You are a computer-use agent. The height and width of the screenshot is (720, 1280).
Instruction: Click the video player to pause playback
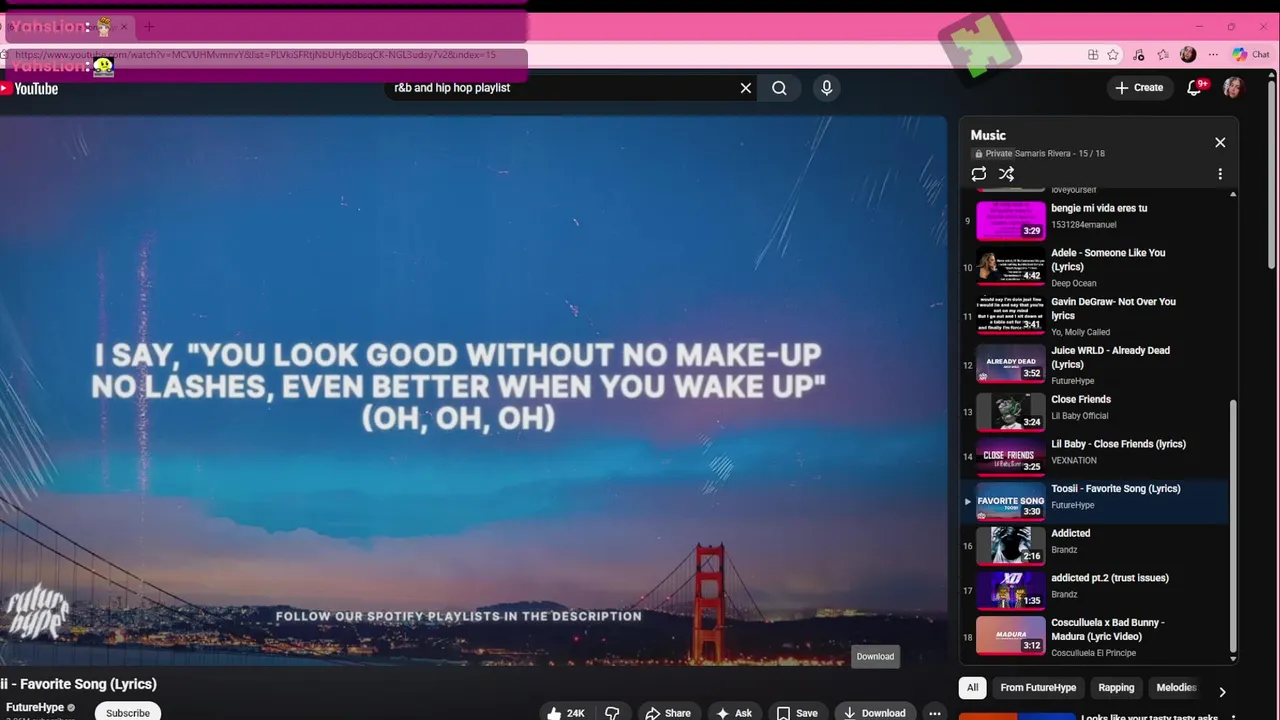pyautogui.click(x=473, y=390)
